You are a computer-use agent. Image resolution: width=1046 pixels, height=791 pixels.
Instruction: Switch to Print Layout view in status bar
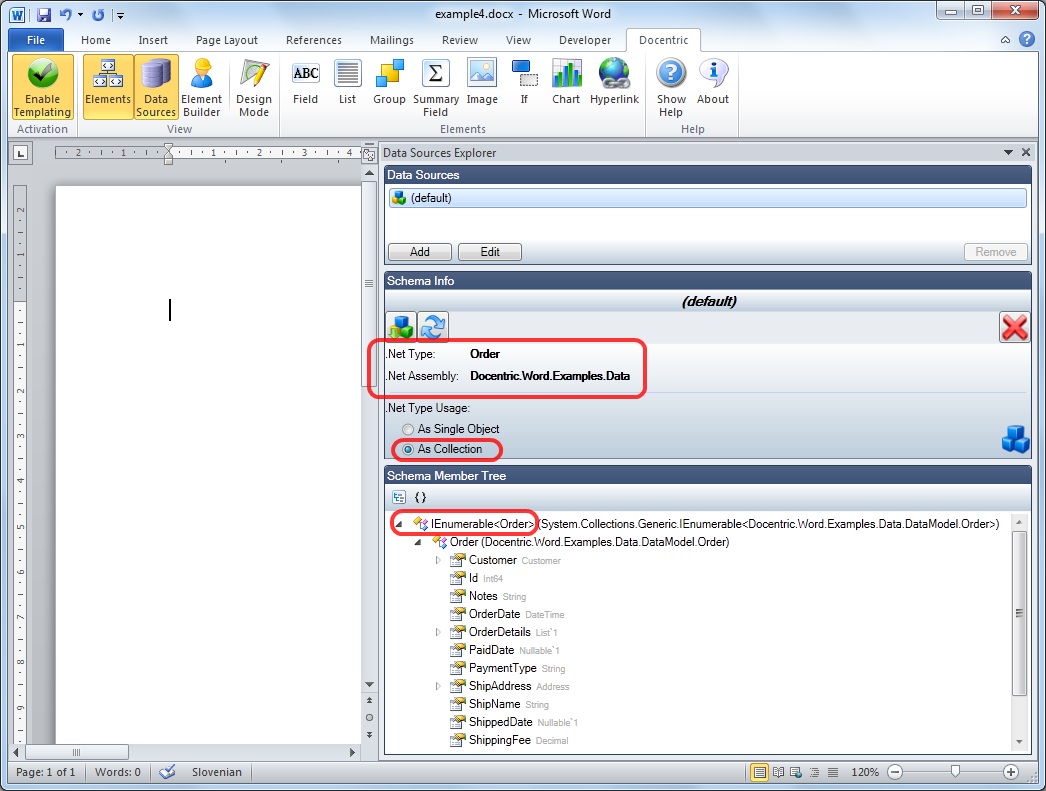[759, 772]
